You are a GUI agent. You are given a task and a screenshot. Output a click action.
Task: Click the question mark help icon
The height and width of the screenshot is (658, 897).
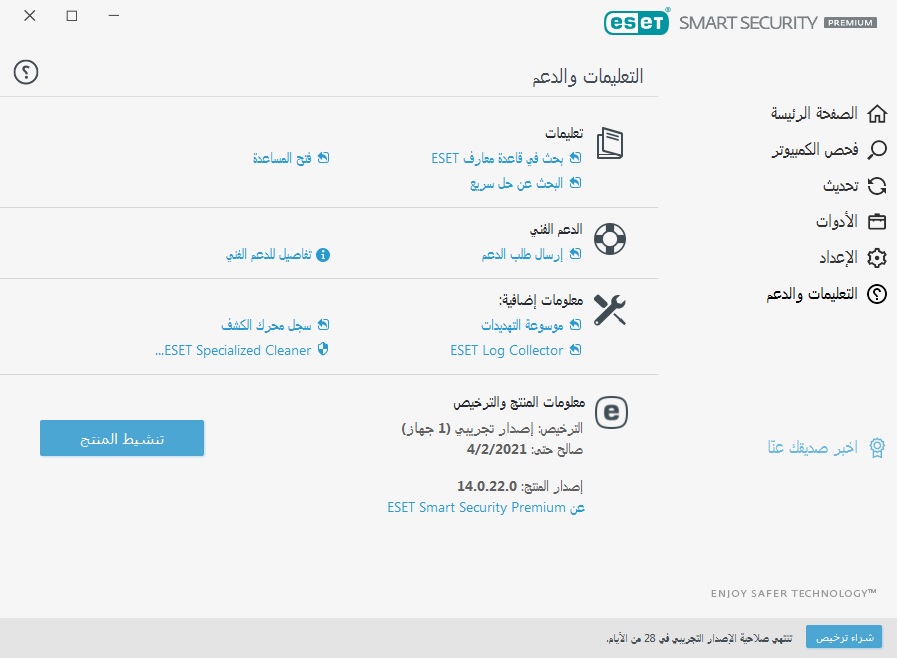pos(26,72)
